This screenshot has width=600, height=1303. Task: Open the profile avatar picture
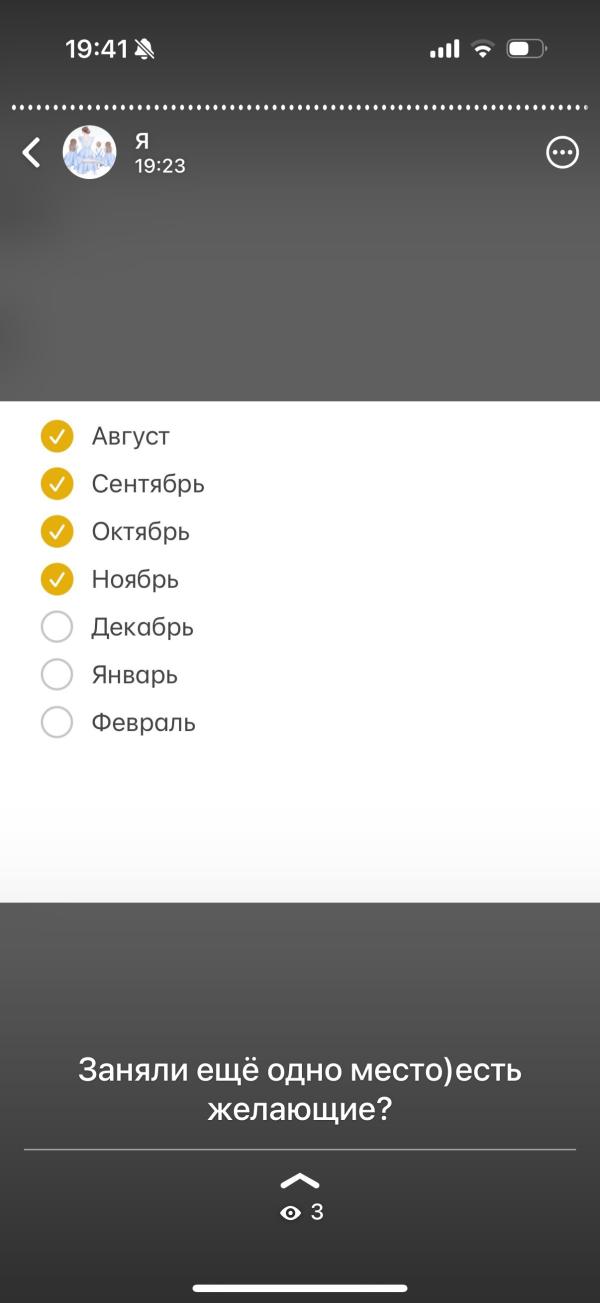pos(90,152)
